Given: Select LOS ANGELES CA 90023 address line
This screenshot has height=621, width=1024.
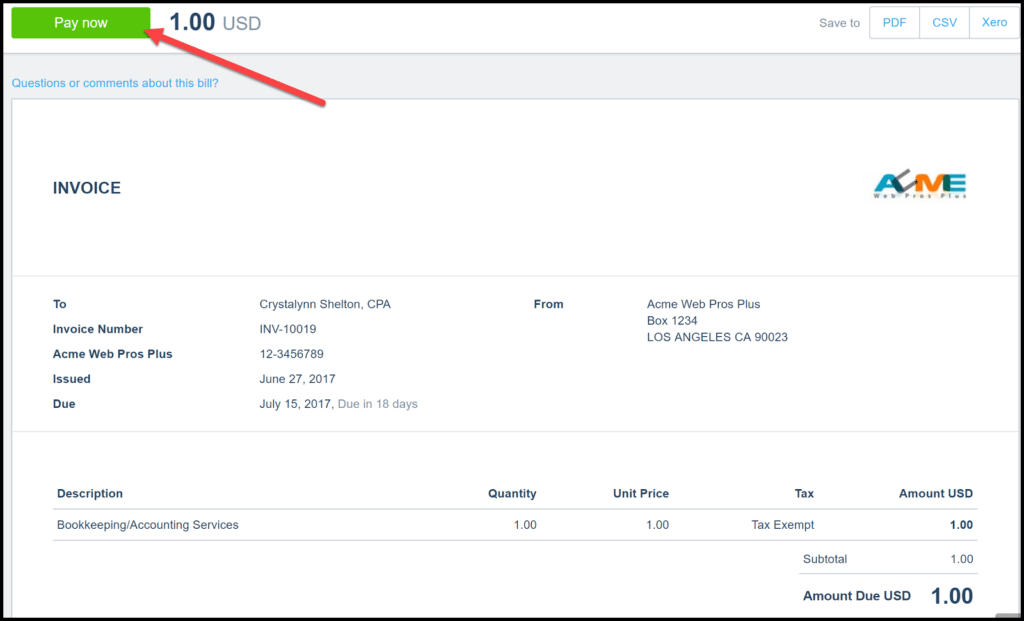Looking at the screenshot, I should coord(717,337).
